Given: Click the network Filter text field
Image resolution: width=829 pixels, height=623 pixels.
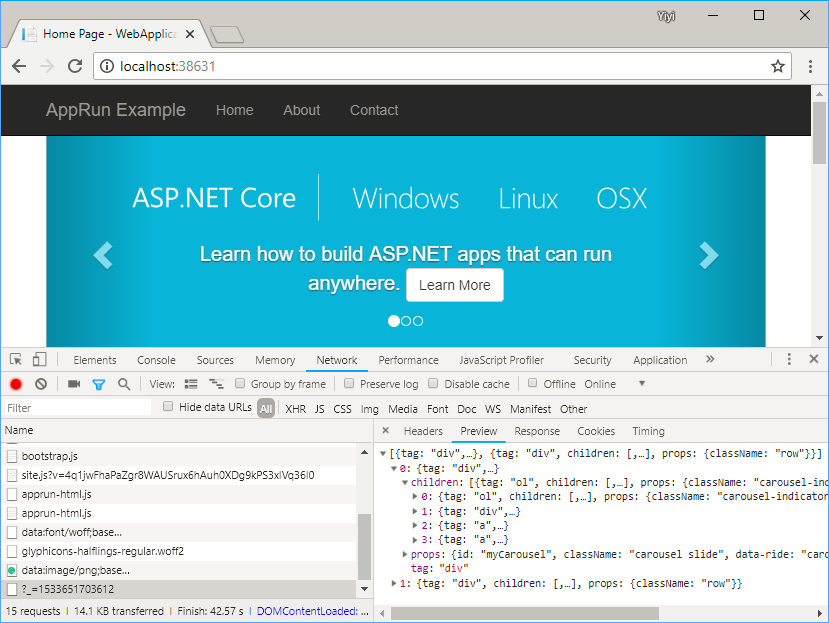Looking at the screenshot, I should (x=76, y=408).
